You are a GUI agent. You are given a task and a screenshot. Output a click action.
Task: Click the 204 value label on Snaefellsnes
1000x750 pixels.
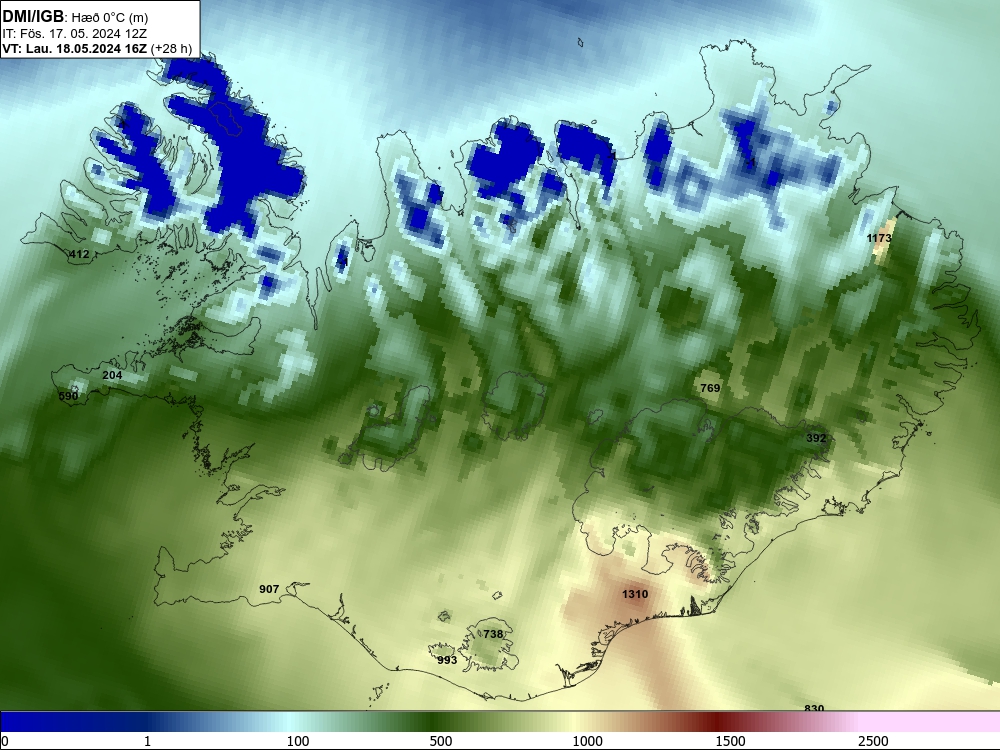click(112, 375)
